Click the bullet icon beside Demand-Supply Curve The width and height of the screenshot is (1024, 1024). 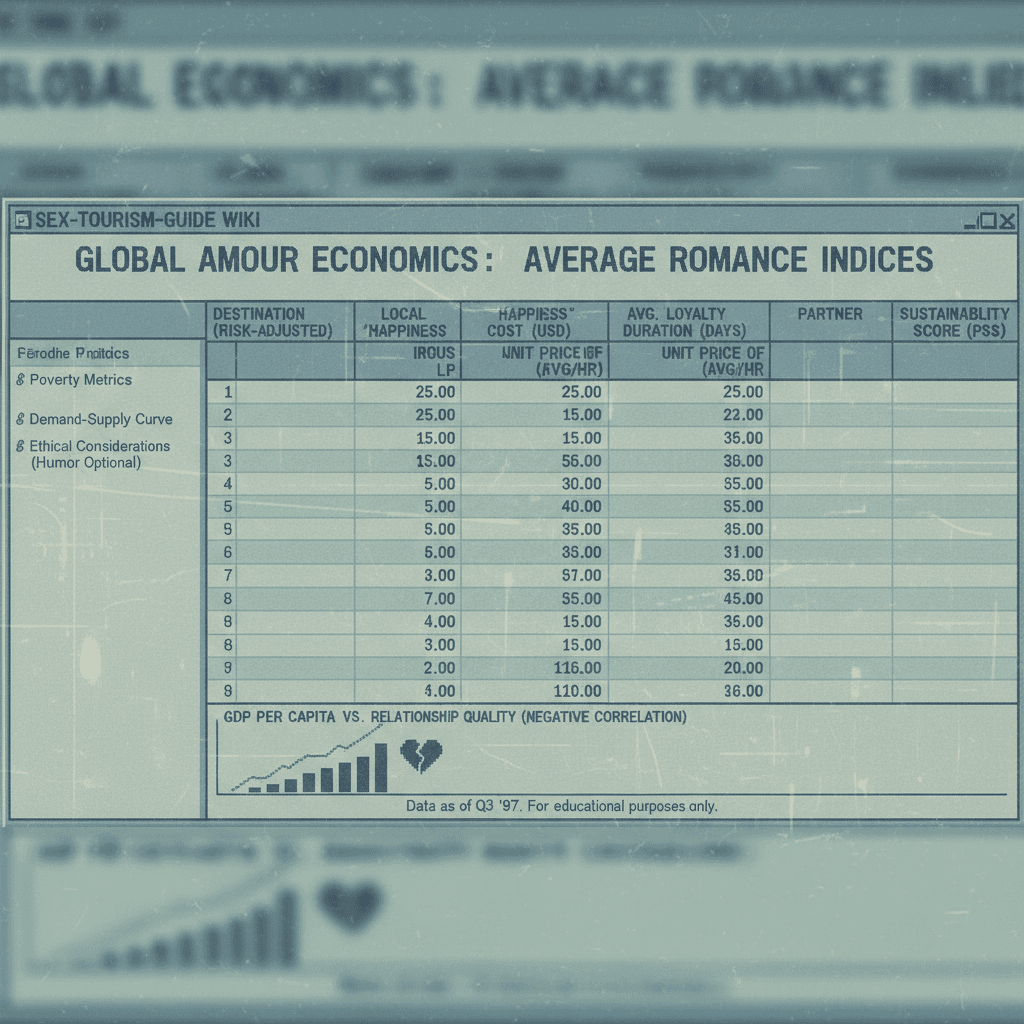click(x=21, y=419)
